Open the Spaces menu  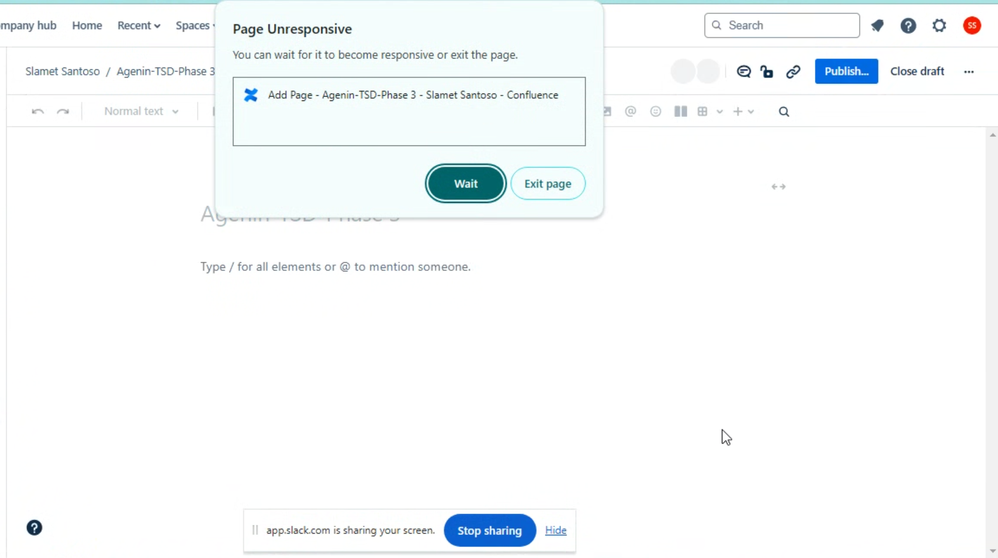click(x=195, y=25)
